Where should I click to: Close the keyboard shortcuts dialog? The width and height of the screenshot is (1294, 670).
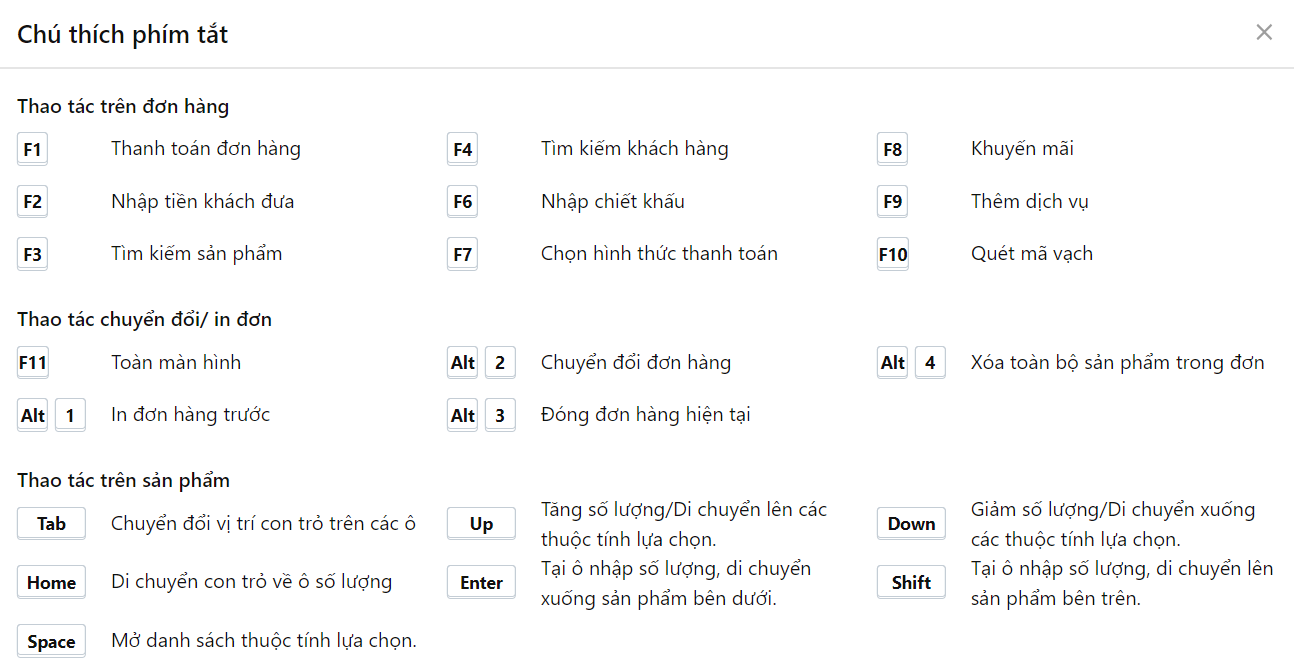1264,32
